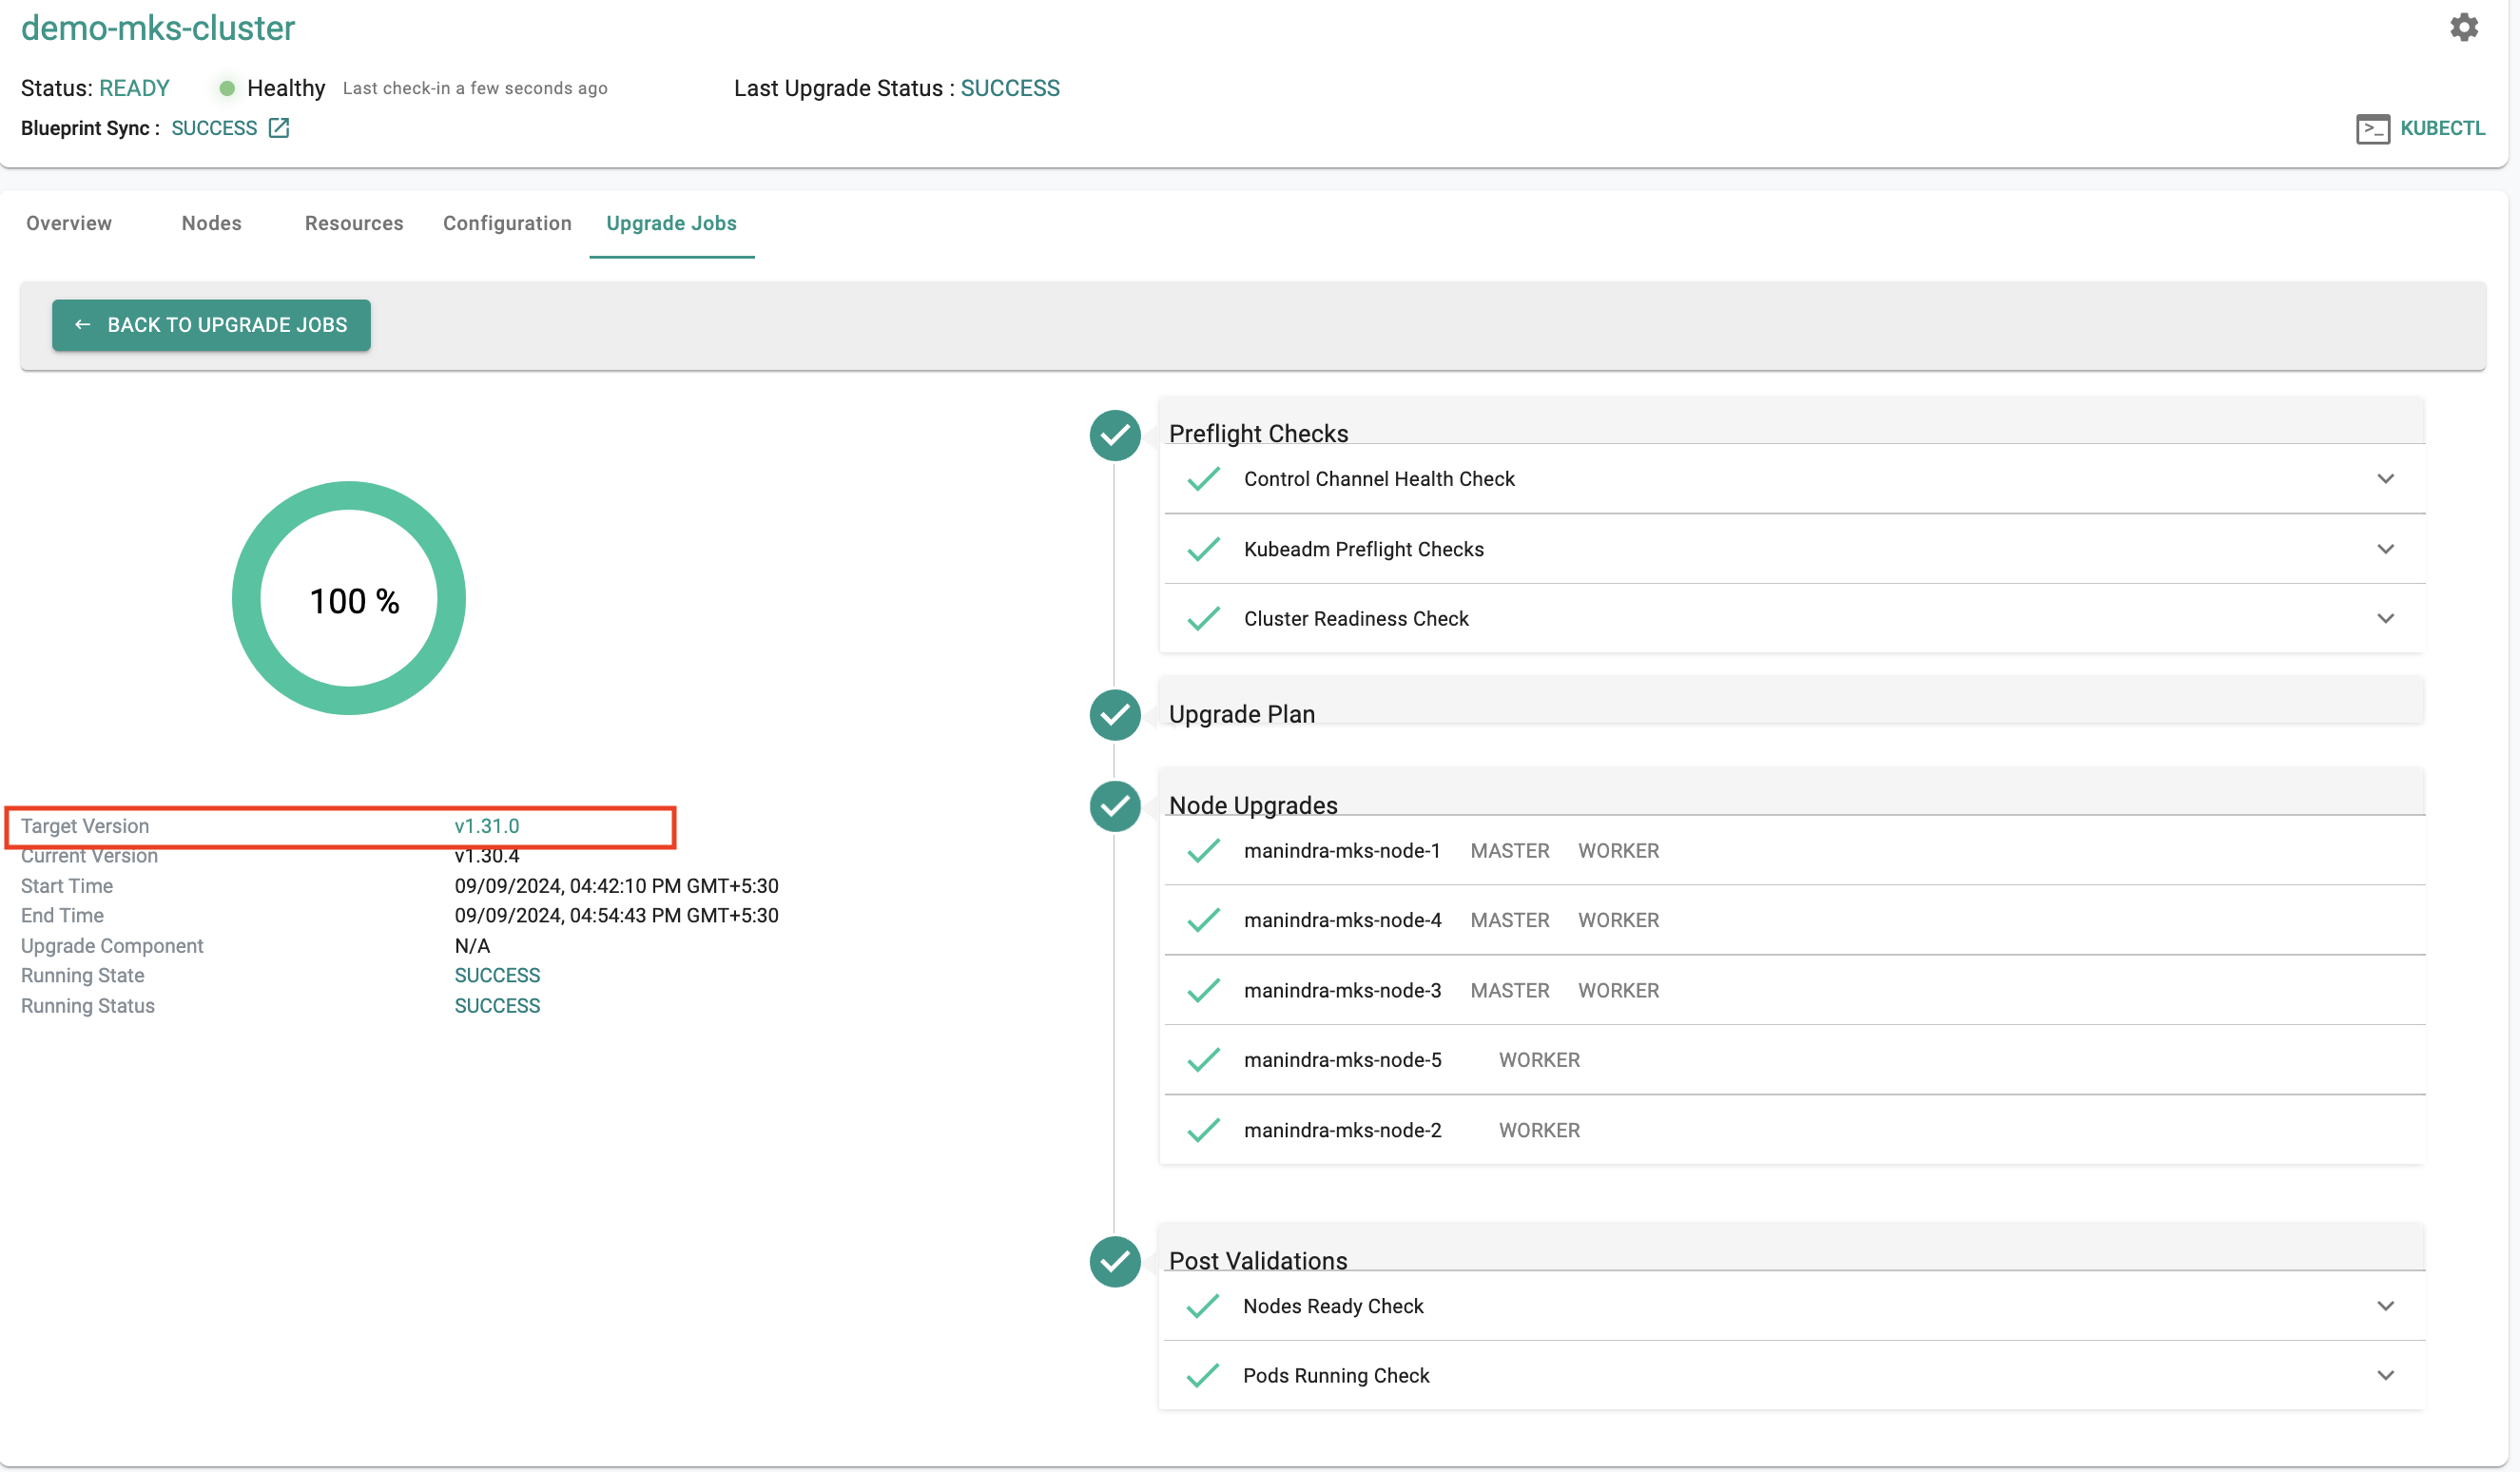Toggle visibility of manindra-mks-node-1 checkmark
2520x1472 pixels.
click(x=1204, y=850)
